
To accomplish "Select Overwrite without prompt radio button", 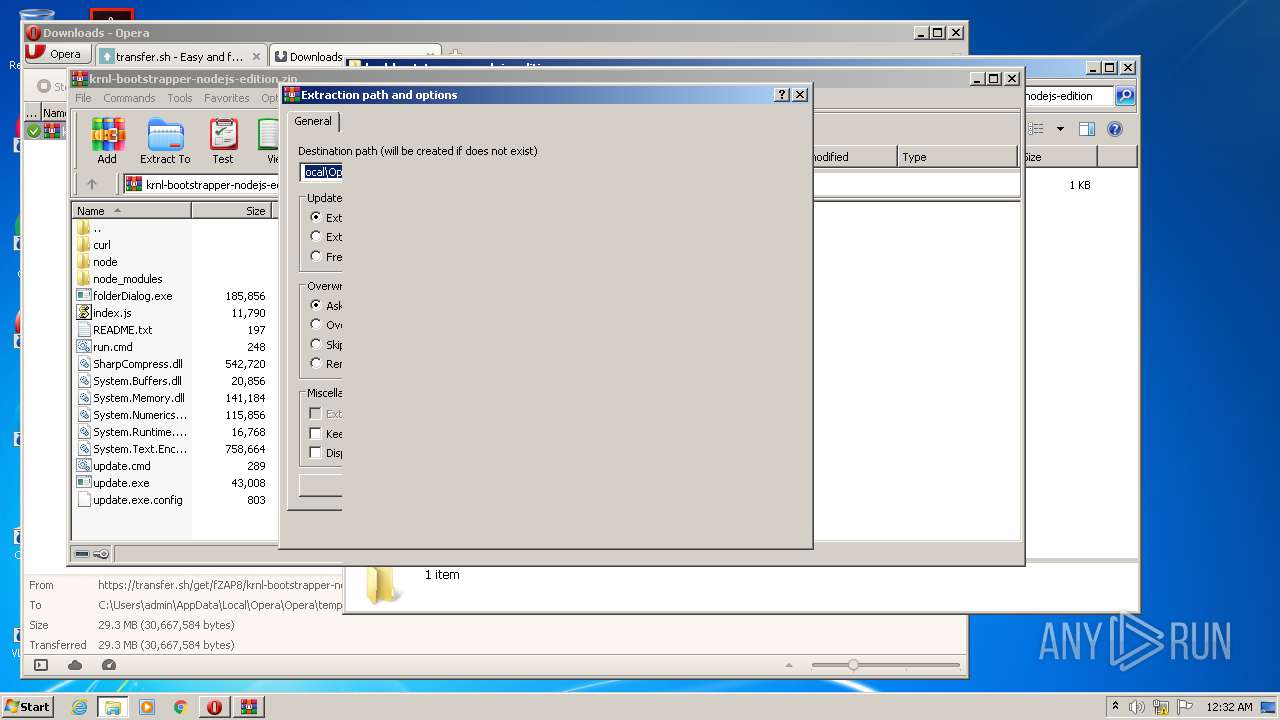I will 316,324.
